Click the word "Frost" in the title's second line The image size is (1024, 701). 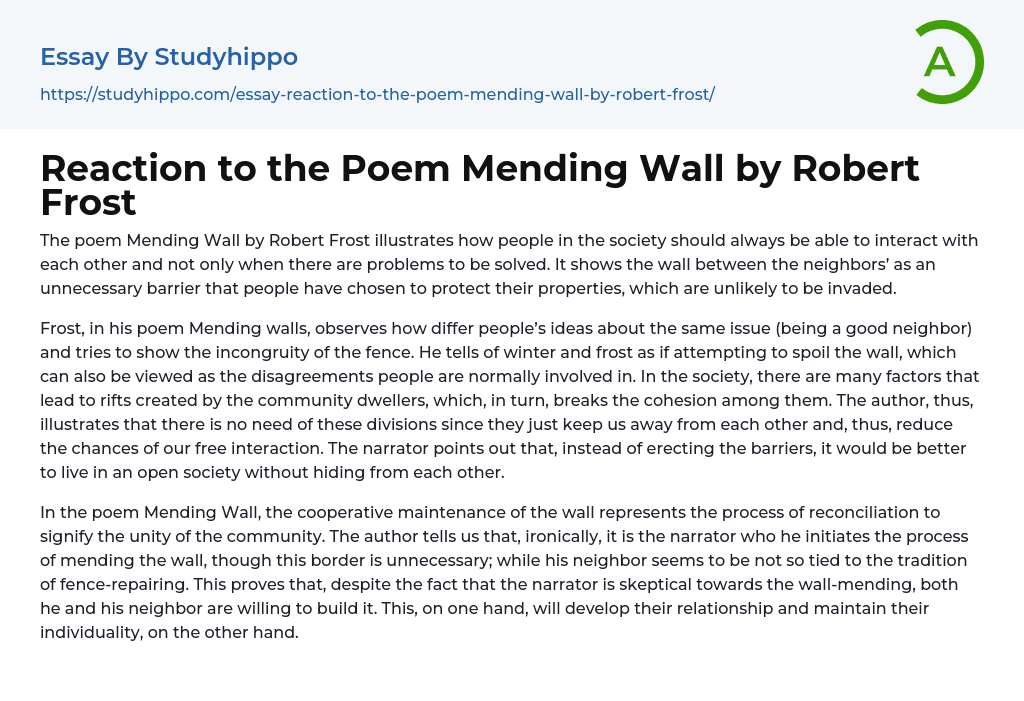tap(88, 202)
